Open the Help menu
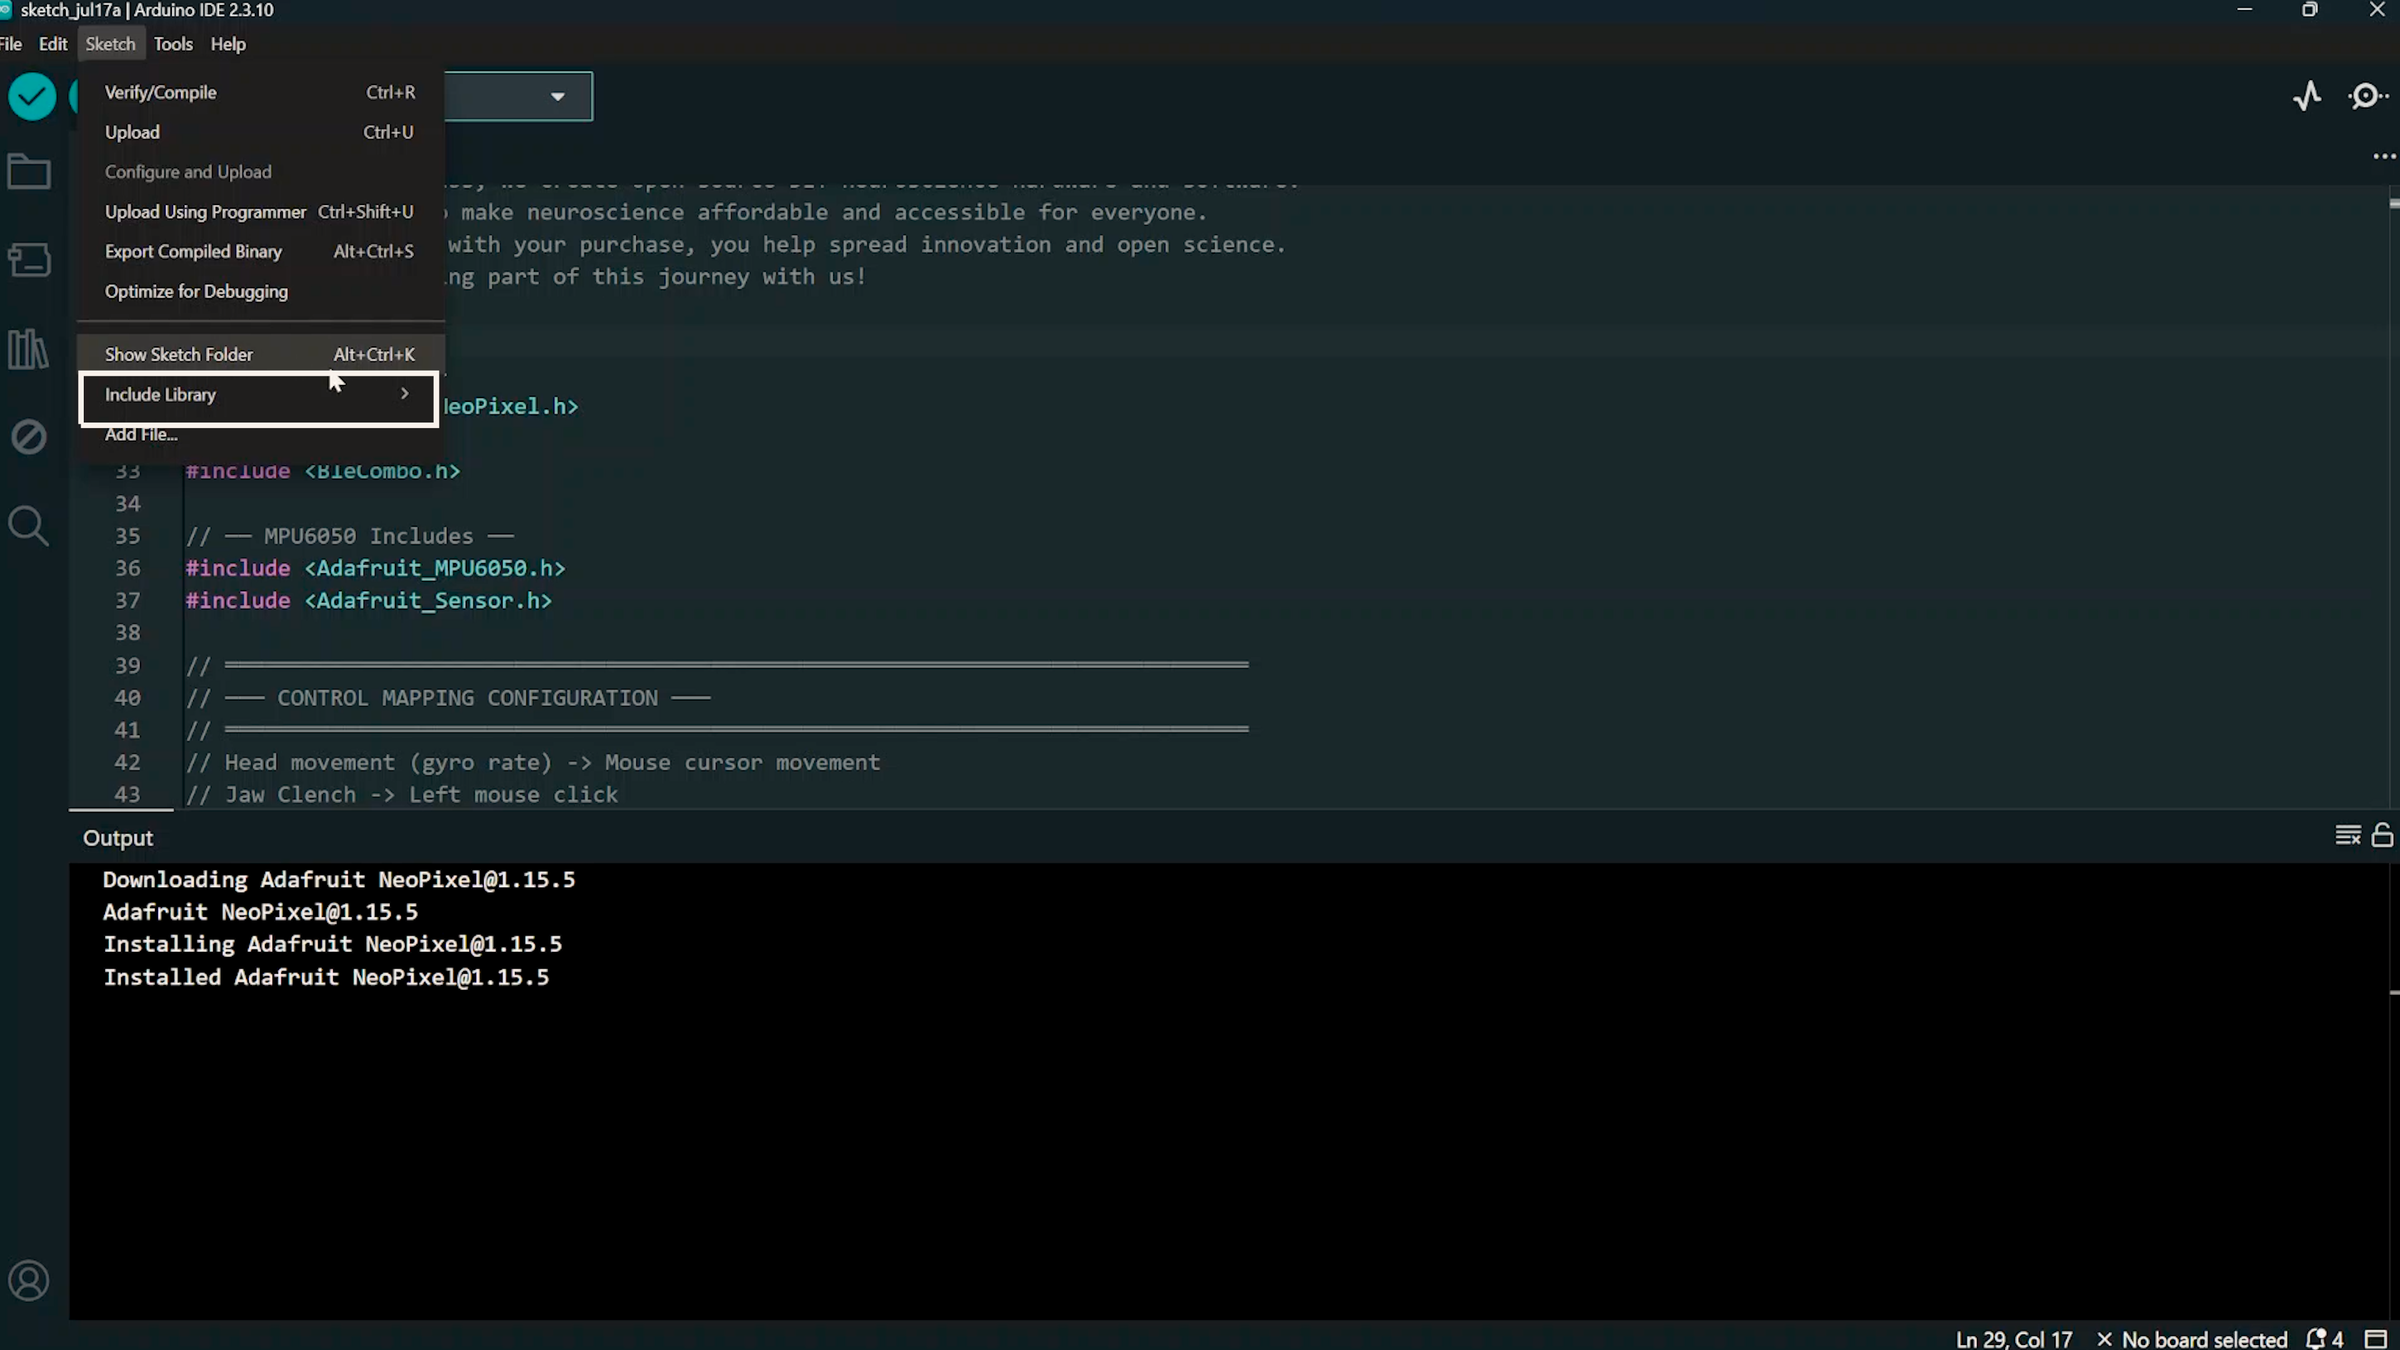2400x1350 pixels. click(228, 44)
